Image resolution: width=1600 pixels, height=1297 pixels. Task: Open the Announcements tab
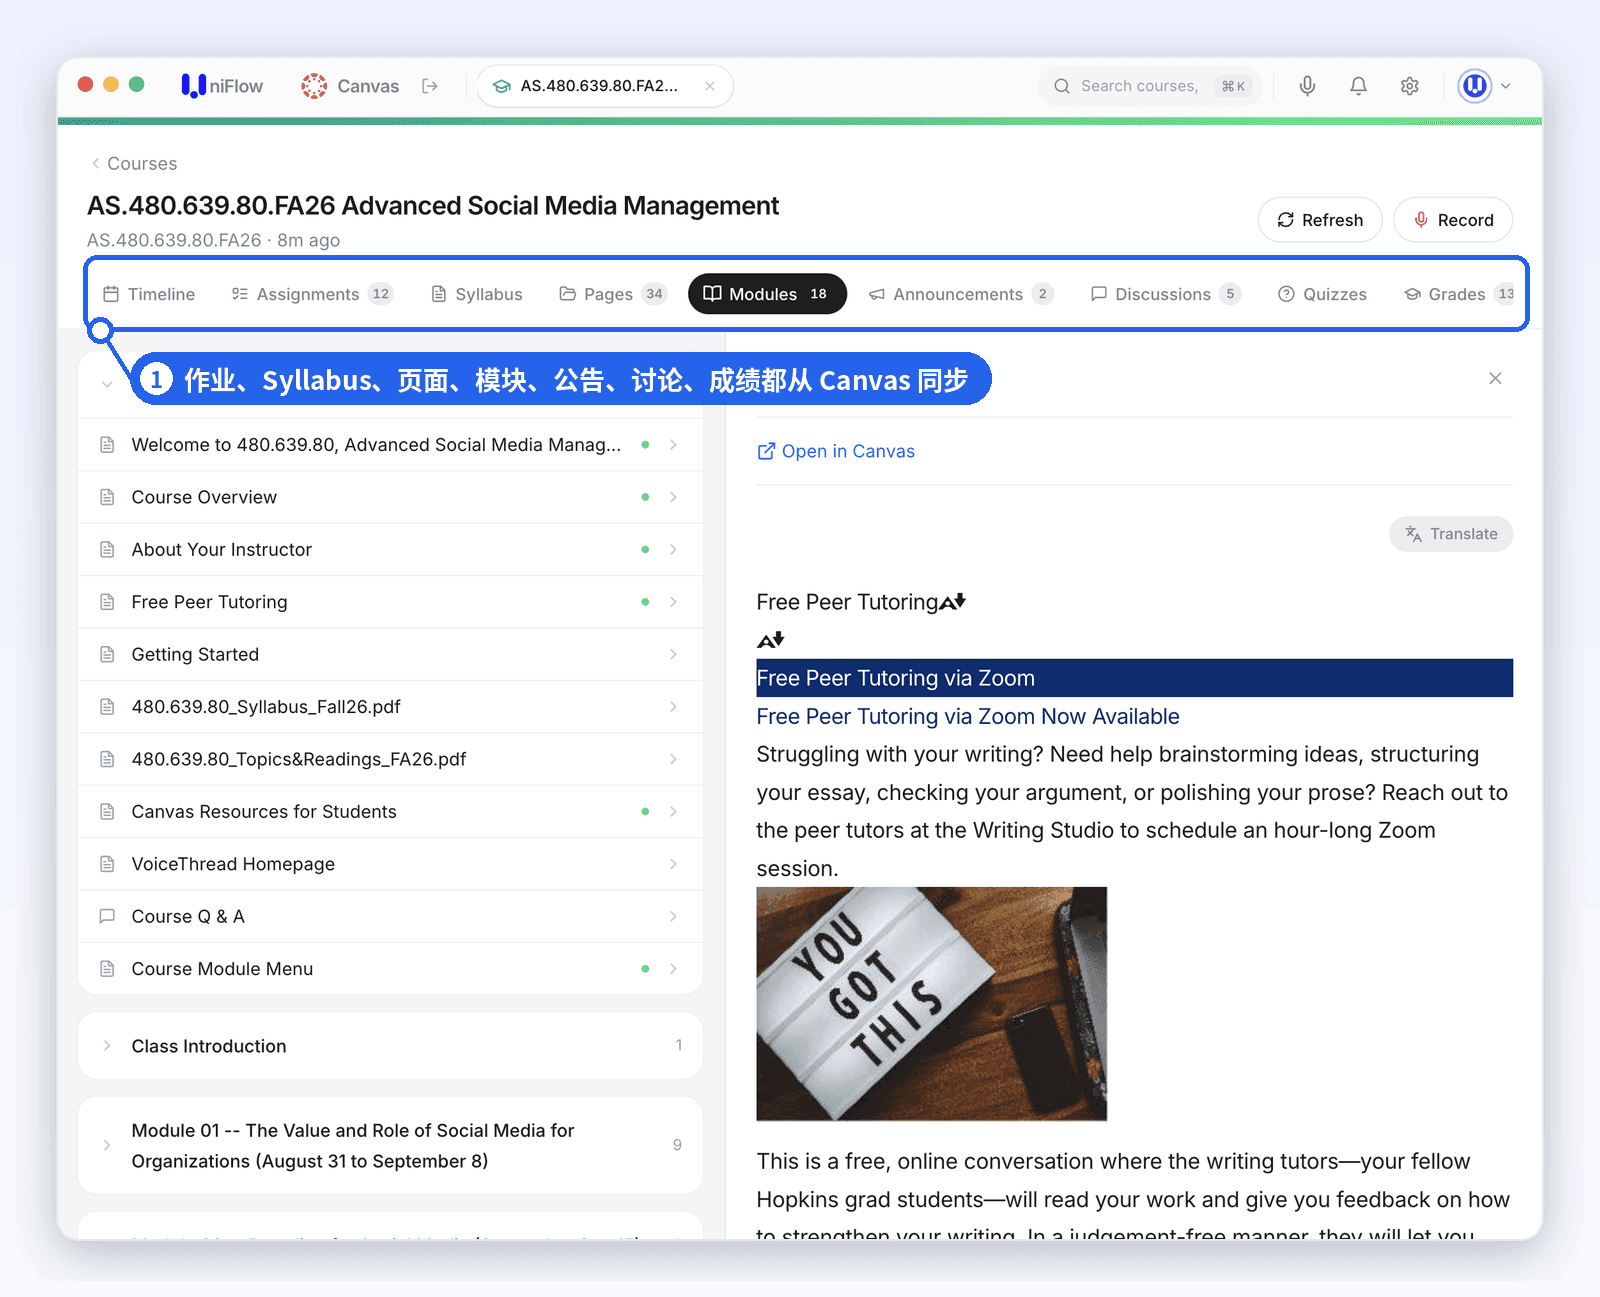point(961,294)
